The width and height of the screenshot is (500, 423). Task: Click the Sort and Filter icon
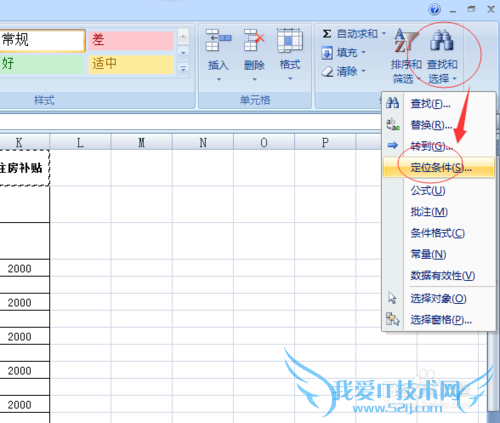(405, 41)
